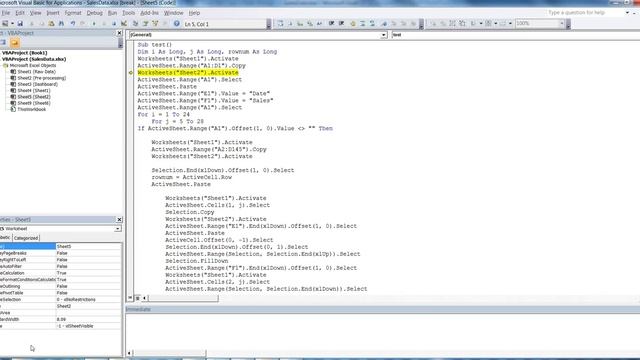This screenshot has height=360, width=640.
Task: Click the Complete Word icon in the Edit toolbar
Action: (x=319, y=24)
